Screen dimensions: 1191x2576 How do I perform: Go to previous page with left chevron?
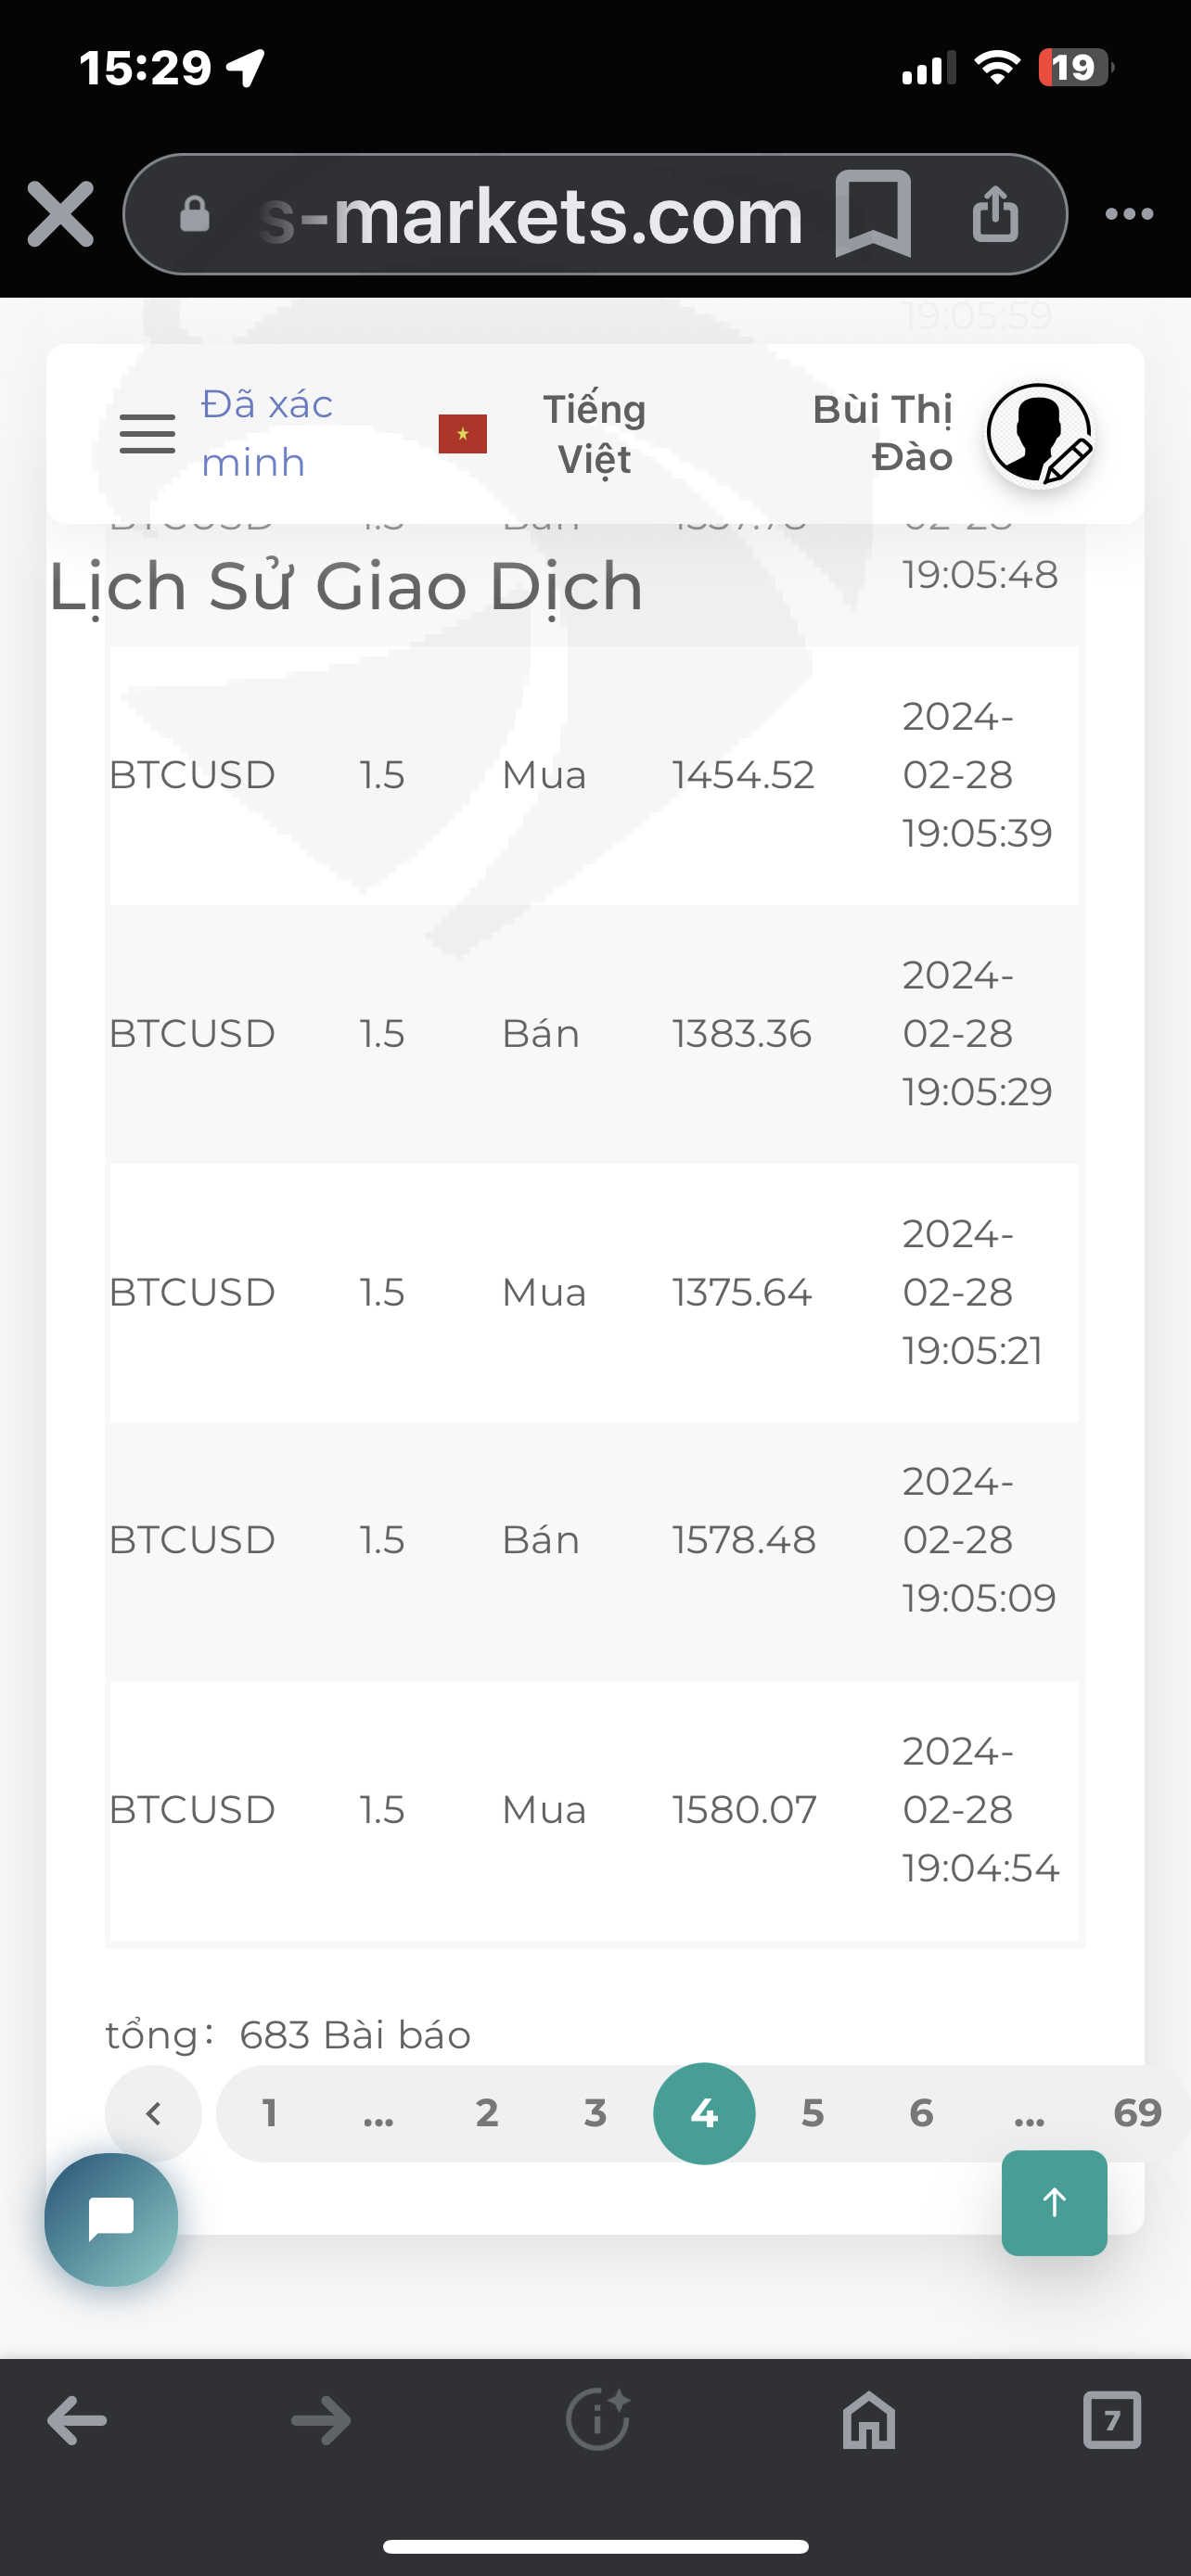tap(153, 2113)
